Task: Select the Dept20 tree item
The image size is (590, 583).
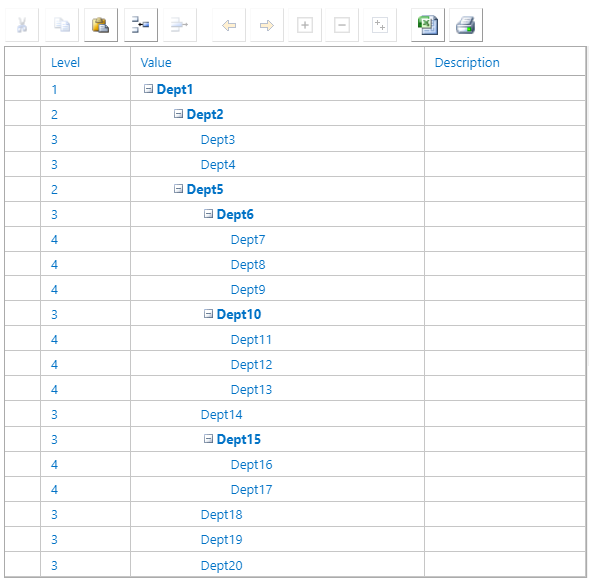Action: pyautogui.click(x=221, y=565)
